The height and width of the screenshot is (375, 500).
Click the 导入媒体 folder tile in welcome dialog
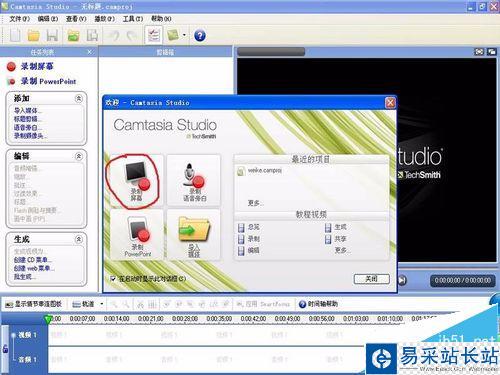(194, 235)
